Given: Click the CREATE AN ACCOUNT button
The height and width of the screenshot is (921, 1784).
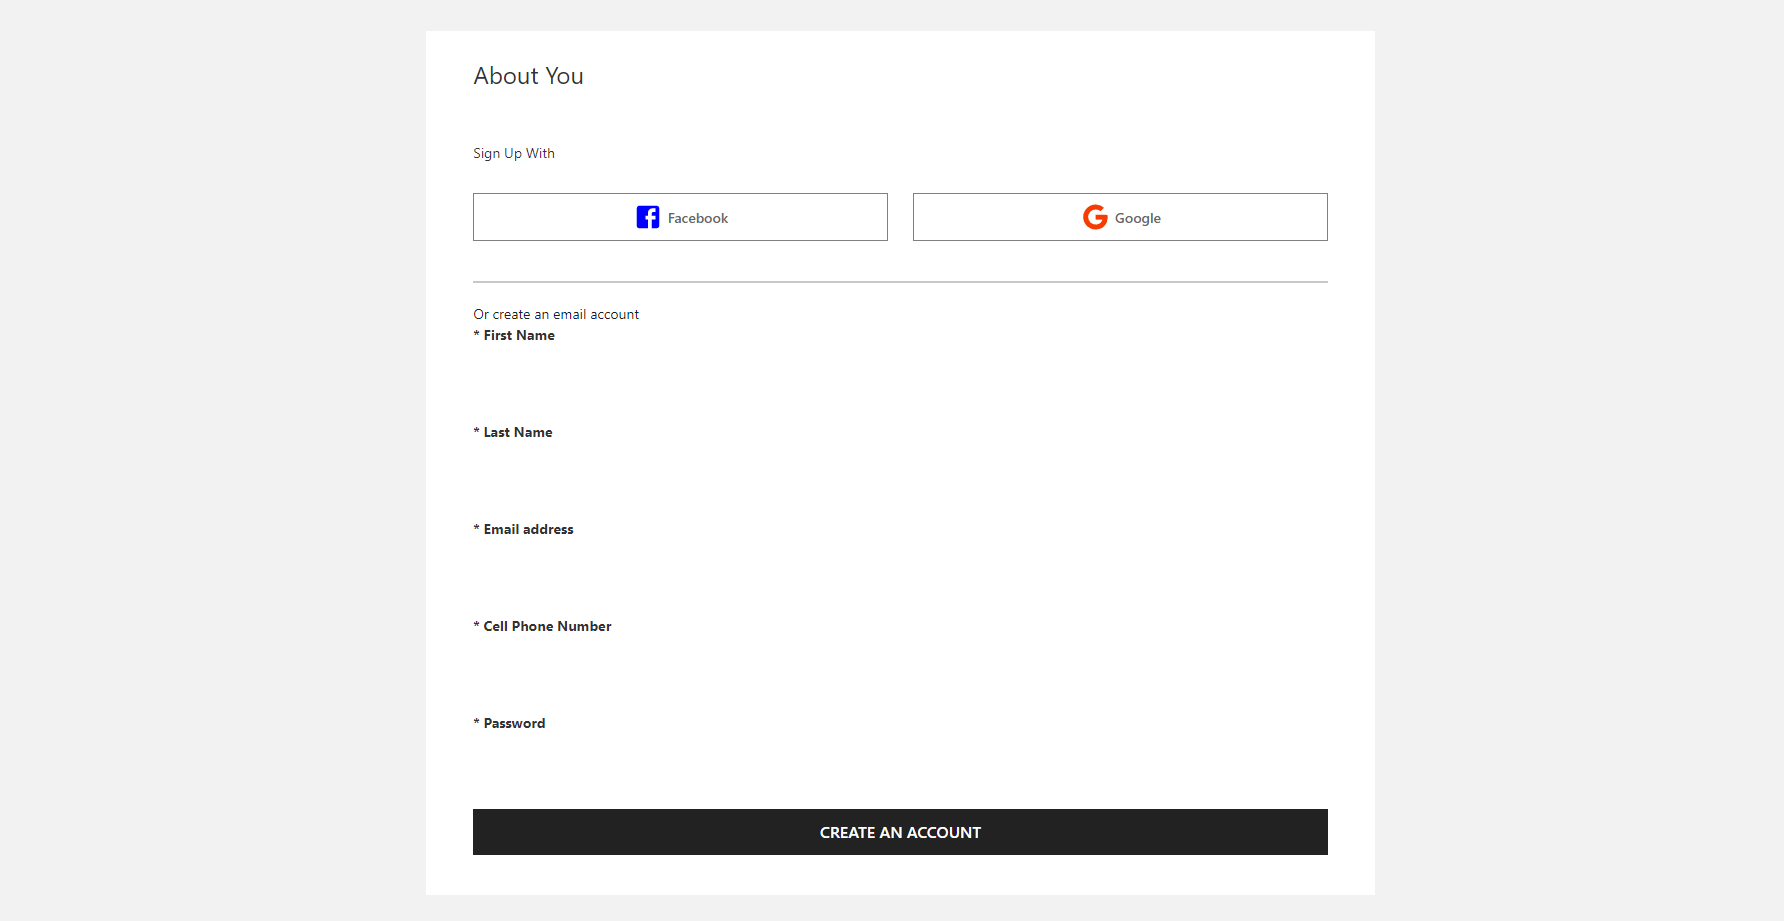Looking at the screenshot, I should 900,832.
